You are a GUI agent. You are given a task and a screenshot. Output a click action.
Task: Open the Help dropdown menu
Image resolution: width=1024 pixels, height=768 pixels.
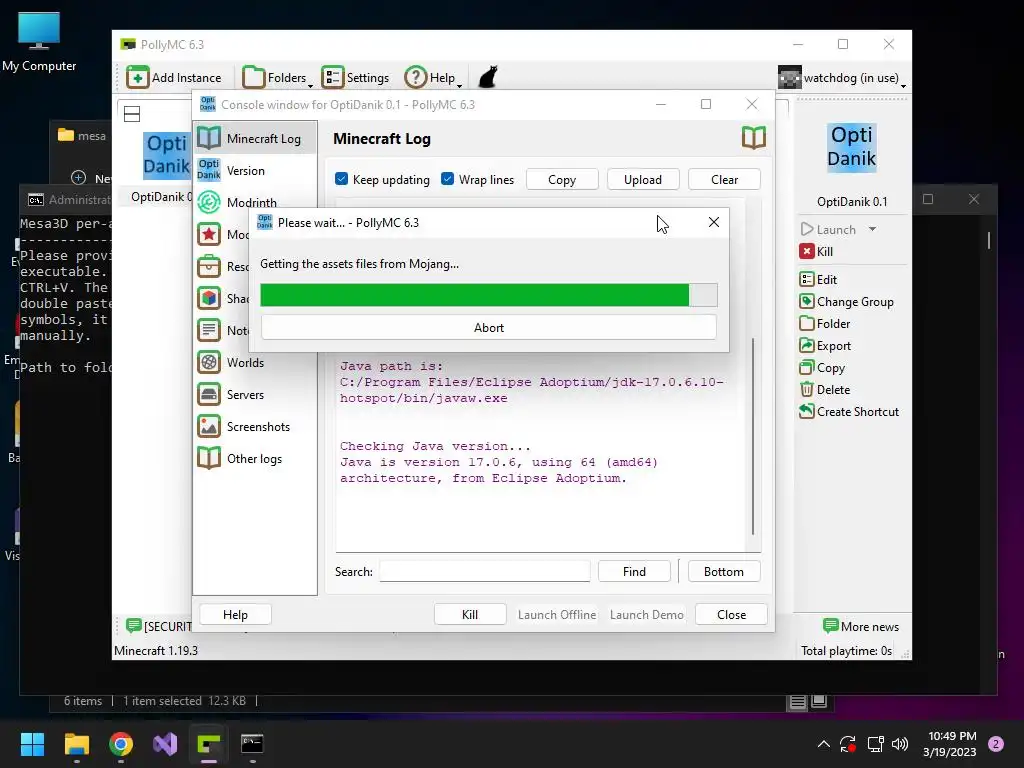coord(433,78)
